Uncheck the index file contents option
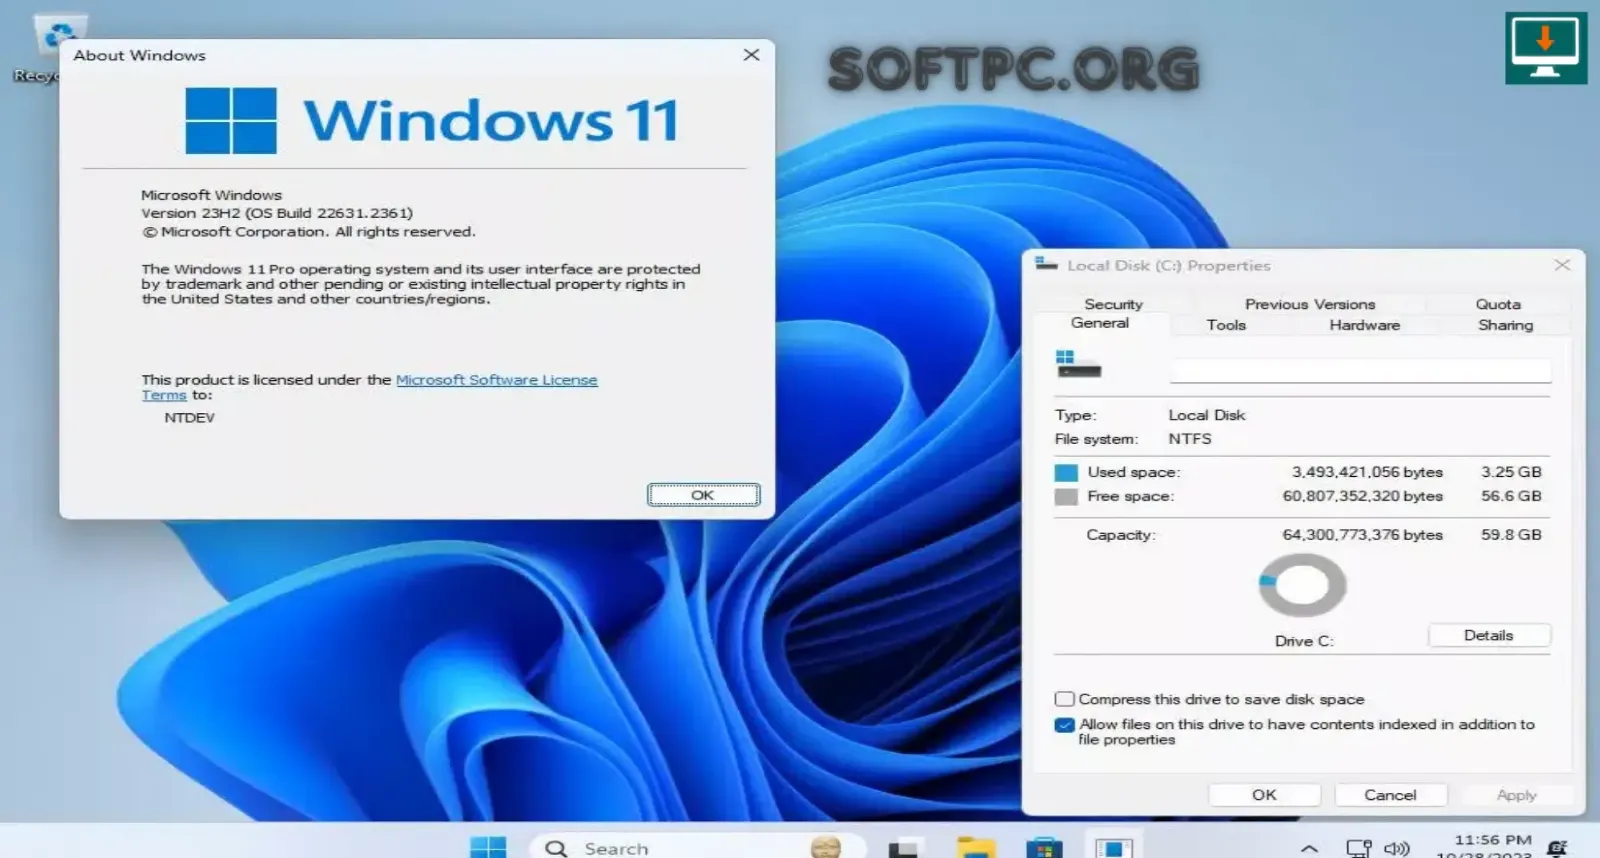This screenshot has height=858, width=1600. coord(1065,725)
